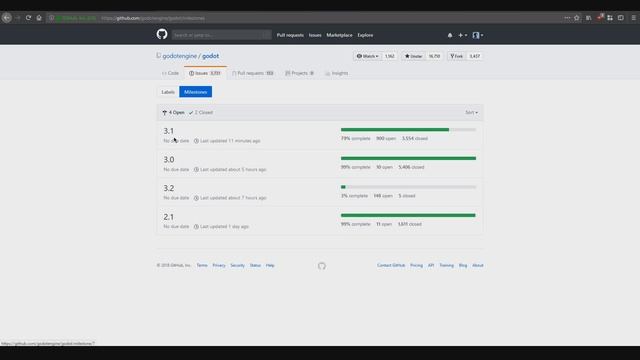Open the browser library icon
The height and width of the screenshot is (360, 640).
pyautogui.click(x=589, y=18)
